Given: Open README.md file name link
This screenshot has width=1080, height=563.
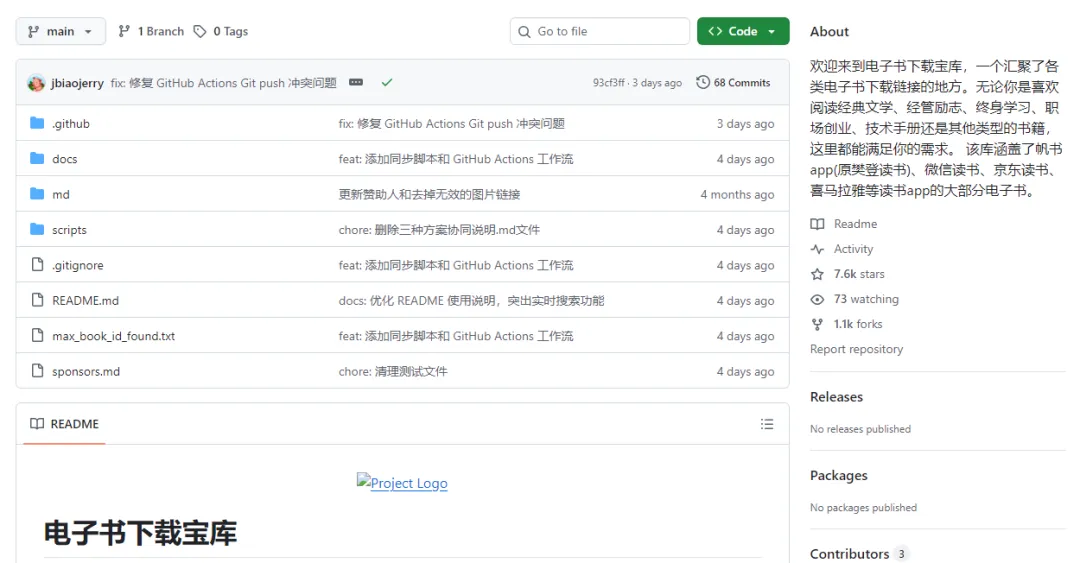Looking at the screenshot, I should point(85,300).
